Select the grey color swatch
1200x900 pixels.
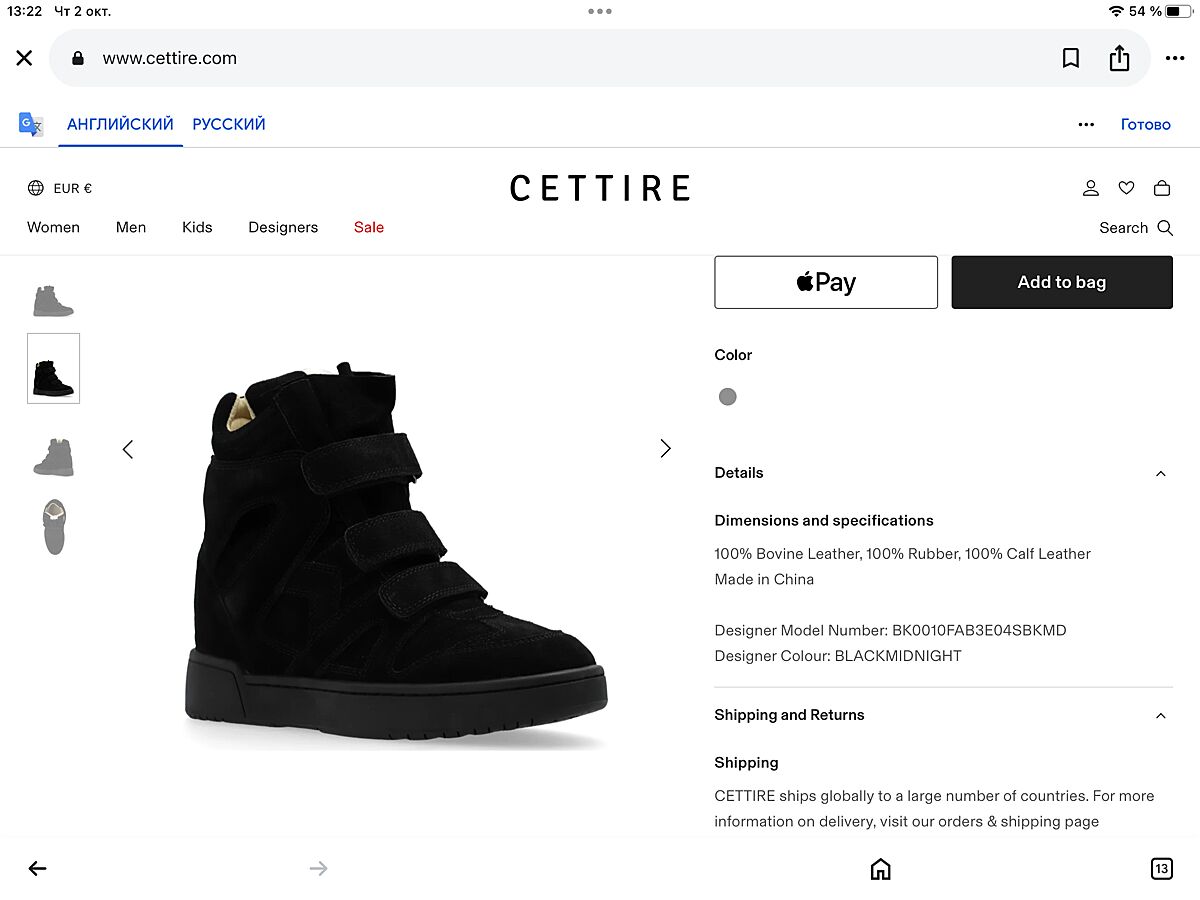pyautogui.click(x=728, y=397)
